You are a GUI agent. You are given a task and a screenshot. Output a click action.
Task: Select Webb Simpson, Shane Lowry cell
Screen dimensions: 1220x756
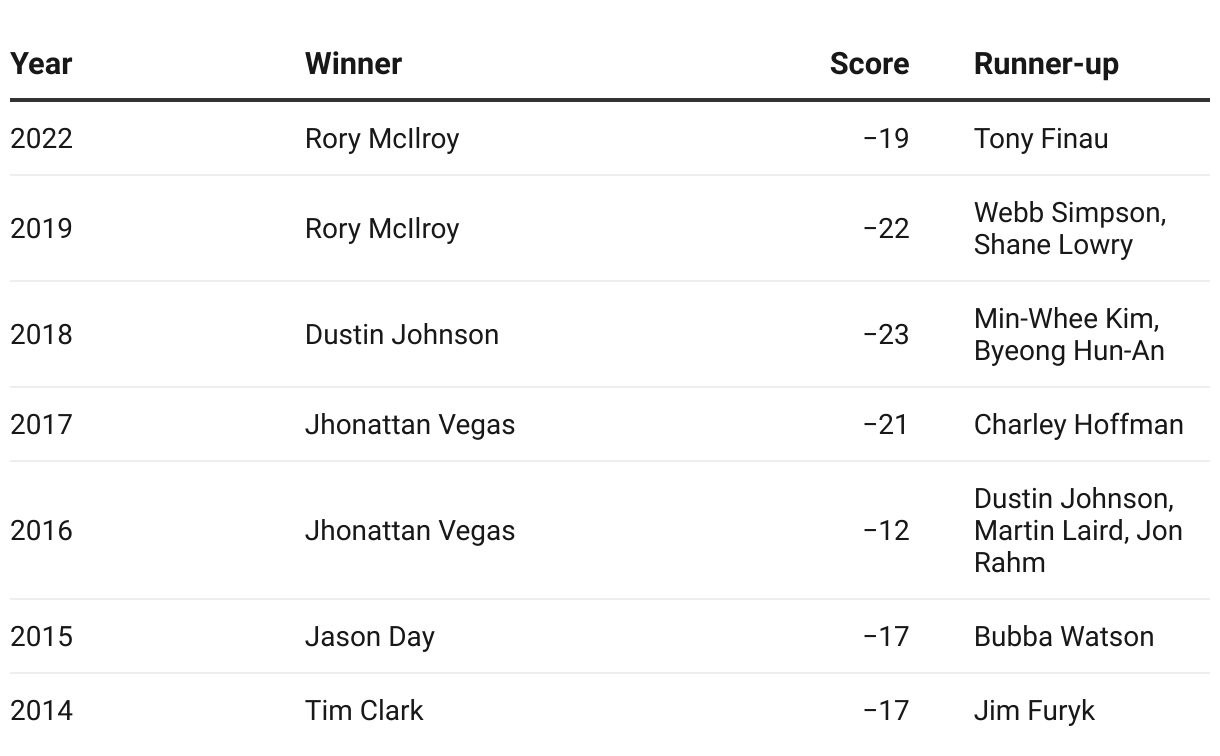click(x=1070, y=228)
